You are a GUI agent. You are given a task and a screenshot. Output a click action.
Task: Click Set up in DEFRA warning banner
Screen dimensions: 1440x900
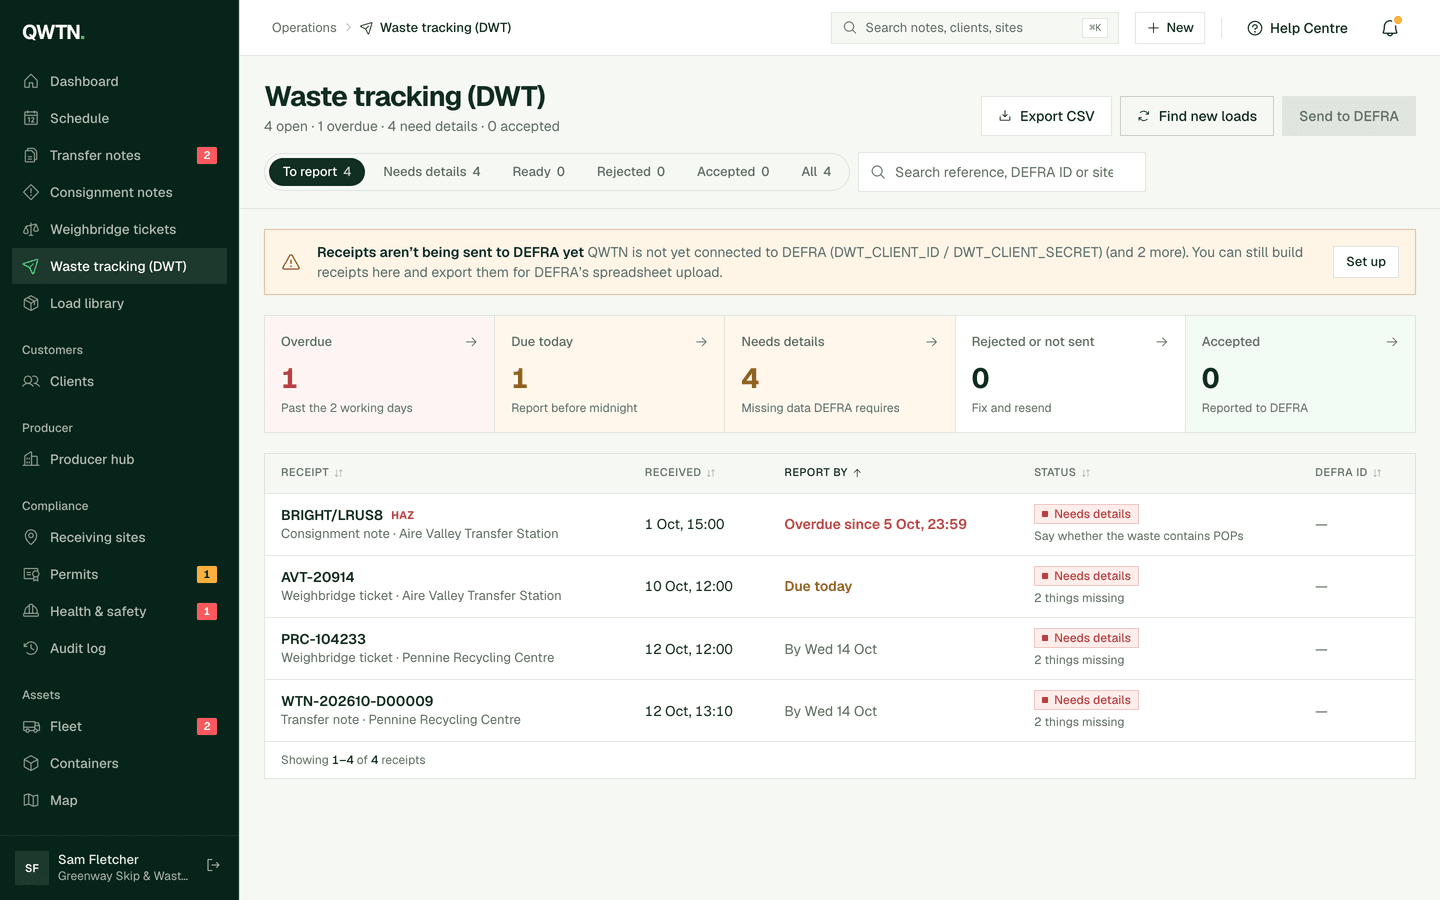(1366, 262)
